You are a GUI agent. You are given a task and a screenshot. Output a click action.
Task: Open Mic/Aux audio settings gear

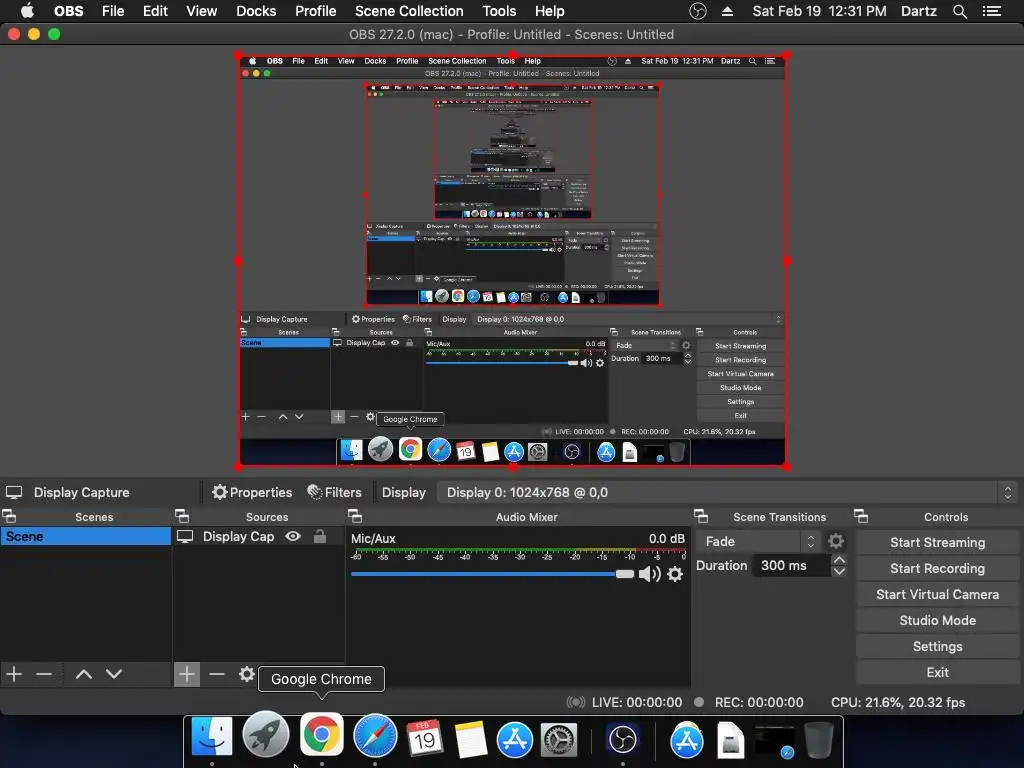pos(675,574)
